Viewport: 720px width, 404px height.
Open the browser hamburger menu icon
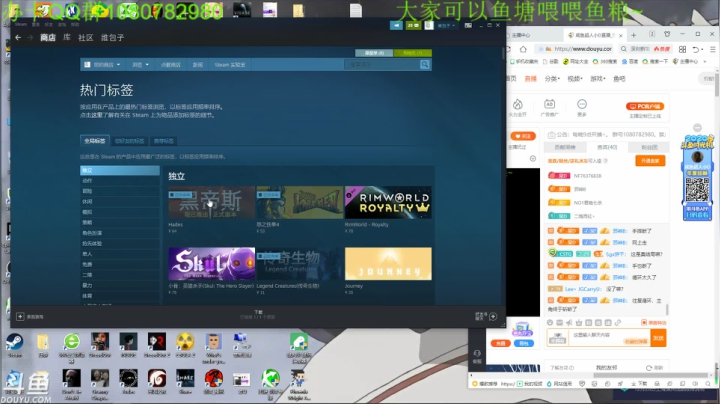pyautogui.click(x=713, y=49)
